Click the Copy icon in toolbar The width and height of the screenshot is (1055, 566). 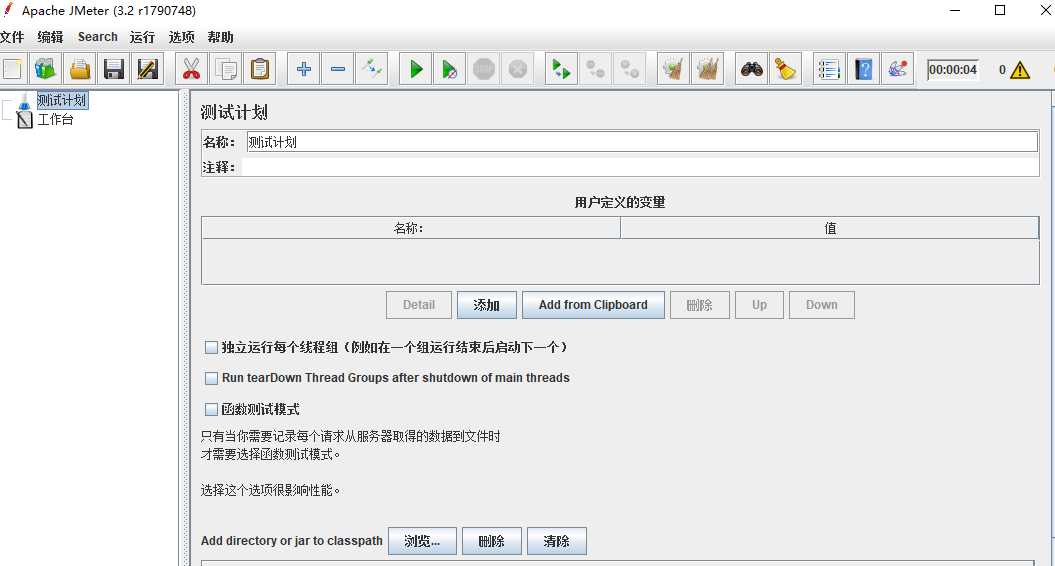[x=225, y=69]
